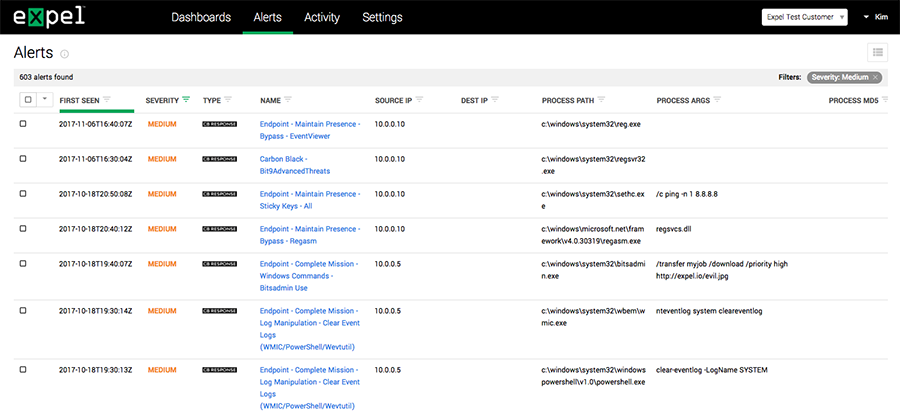Image resolution: width=900 pixels, height=416 pixels.
Task: Open the Expel Test Customer dropdown
Action: pos(804,17)
